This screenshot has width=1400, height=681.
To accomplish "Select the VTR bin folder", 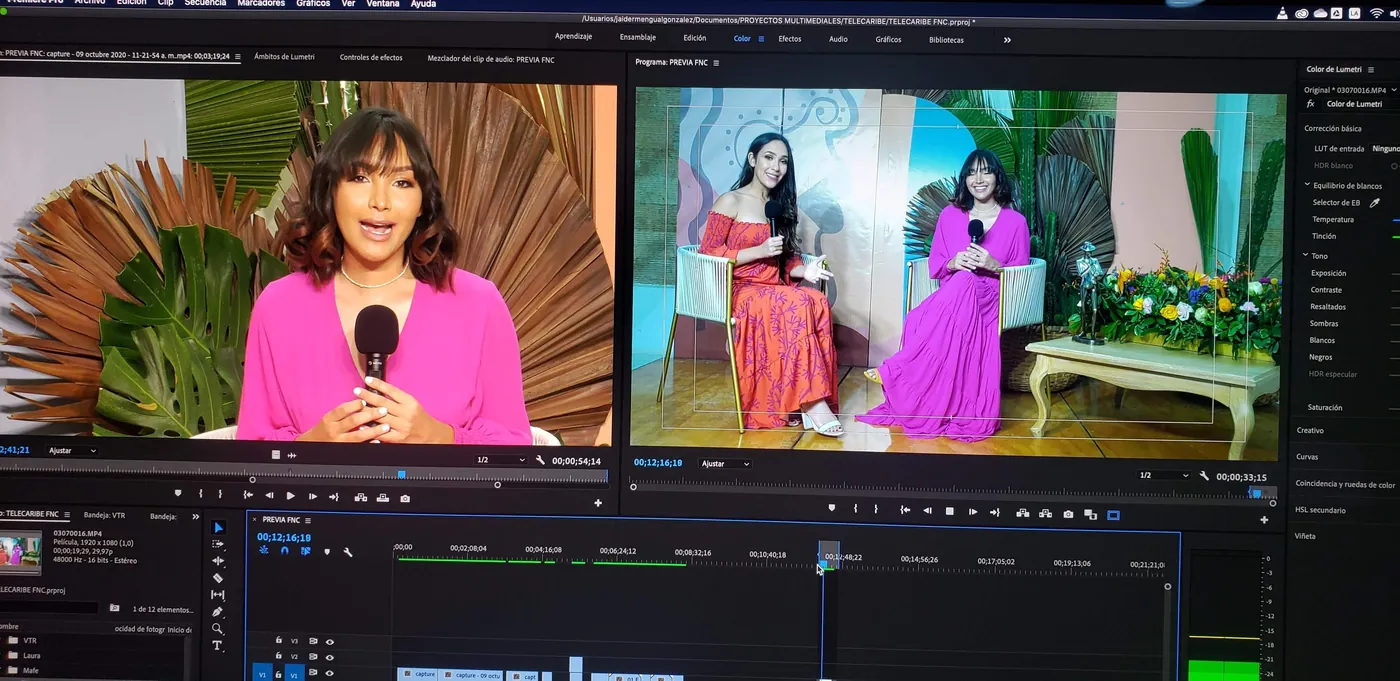I will (30, 640).
